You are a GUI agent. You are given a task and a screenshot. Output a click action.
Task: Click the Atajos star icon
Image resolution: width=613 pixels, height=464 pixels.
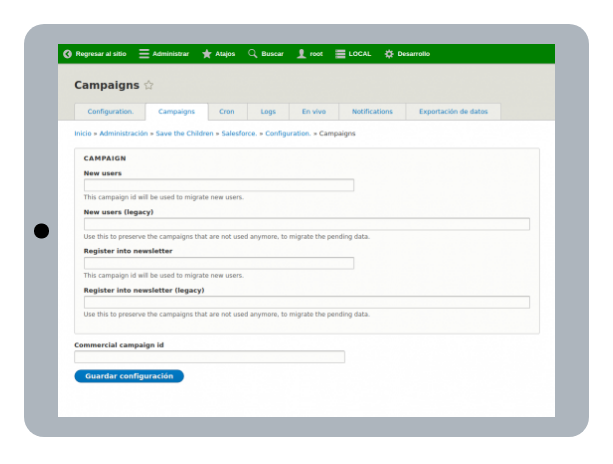[x=207, y=54]
